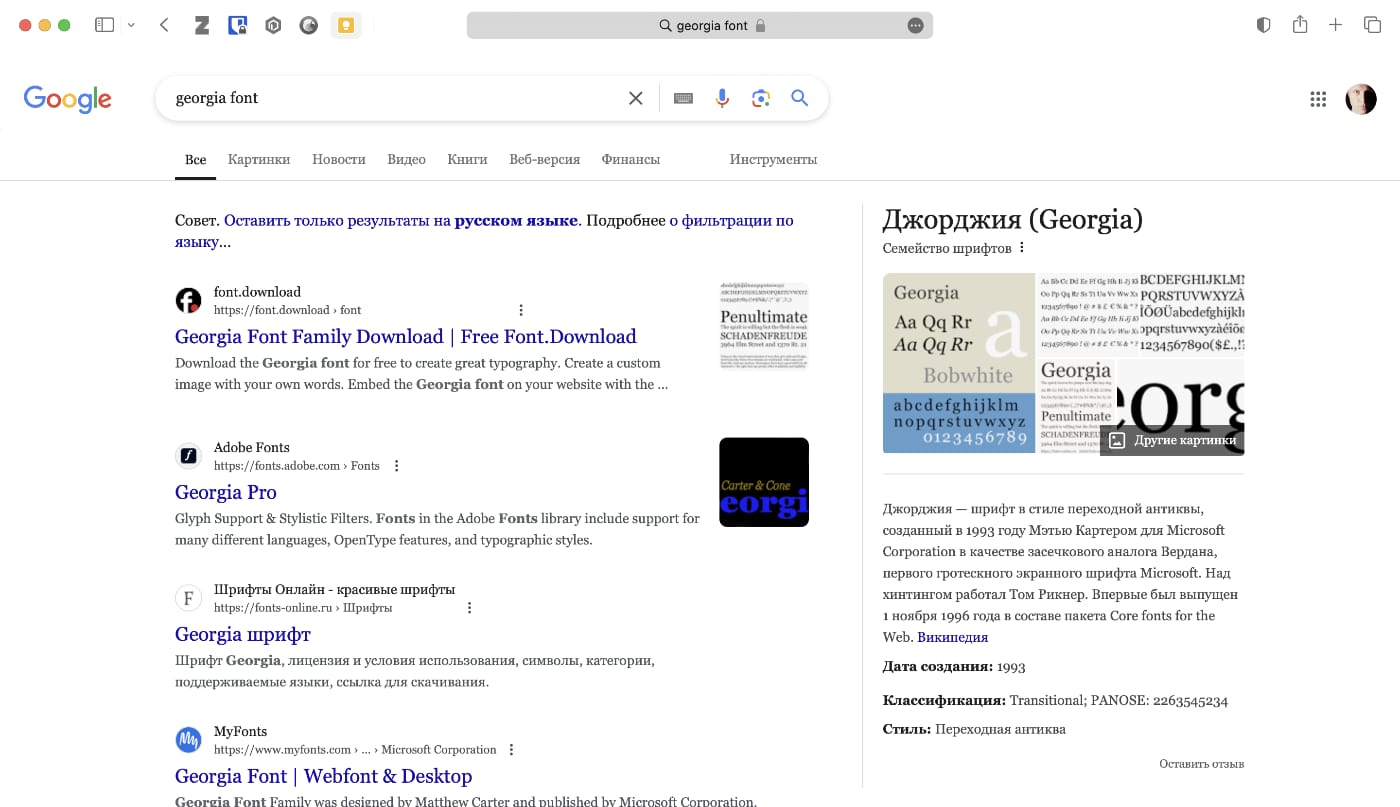The width and height of the screenshot is (1400, 807).
Task: Open the gray circular pinned tab icon
Action: click(x=309, y=26)
